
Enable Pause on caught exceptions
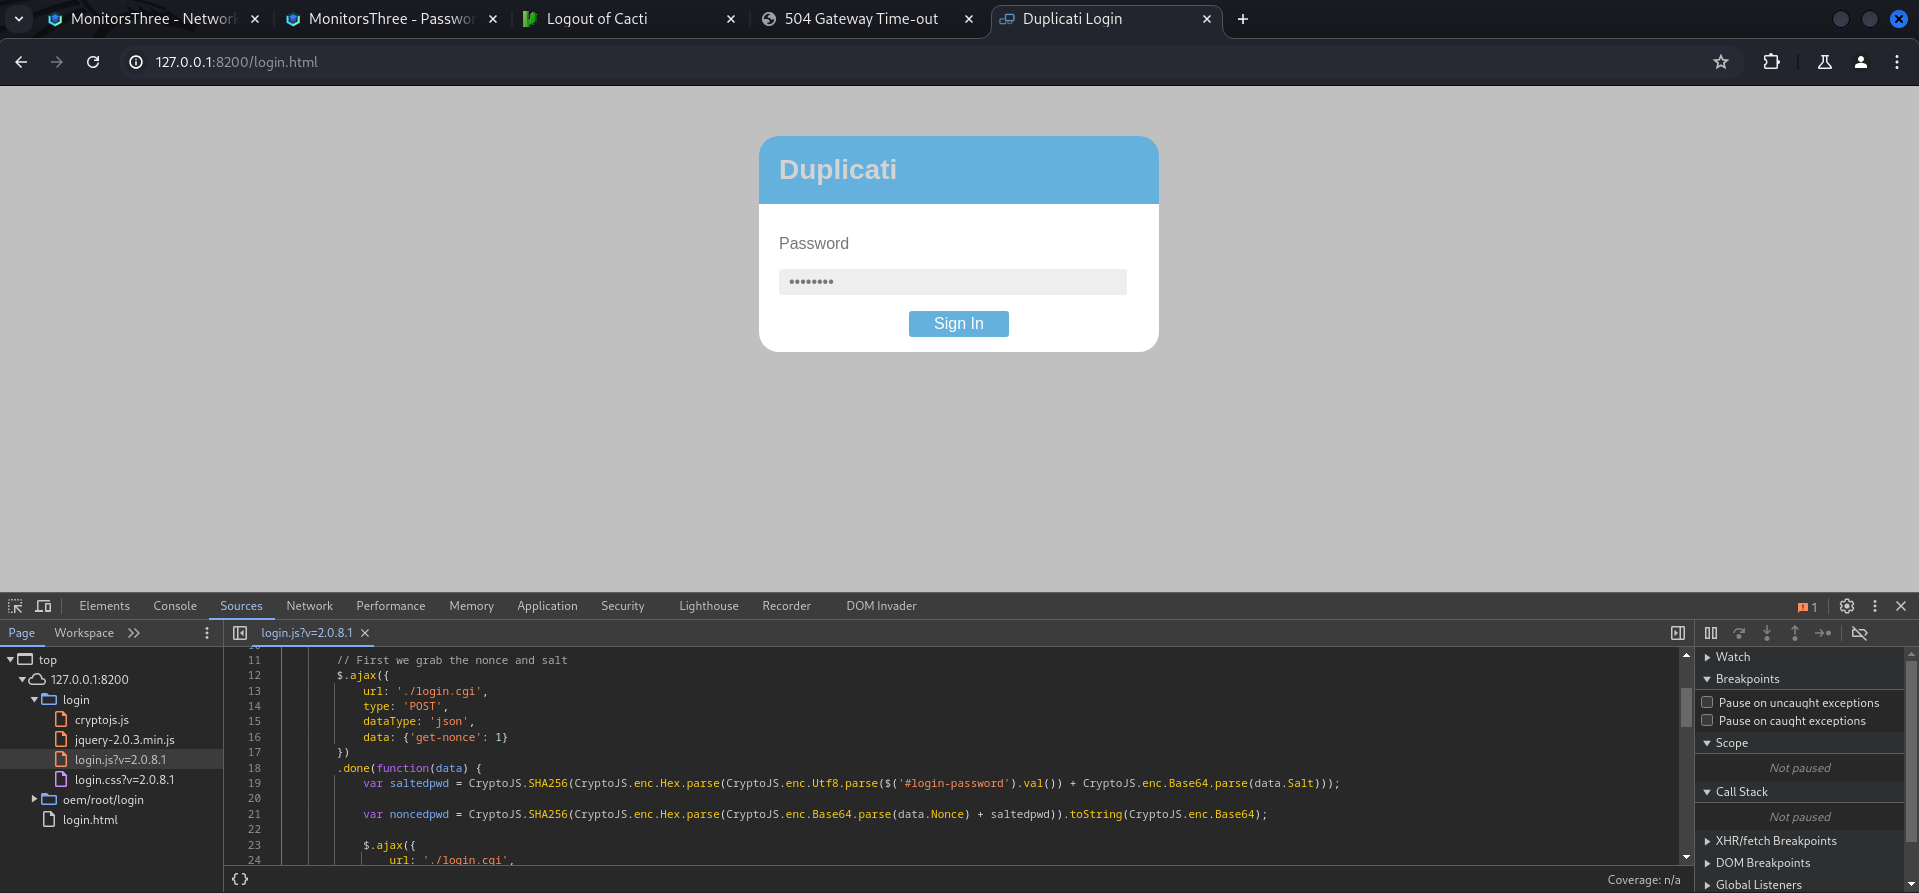[1708, 721]
